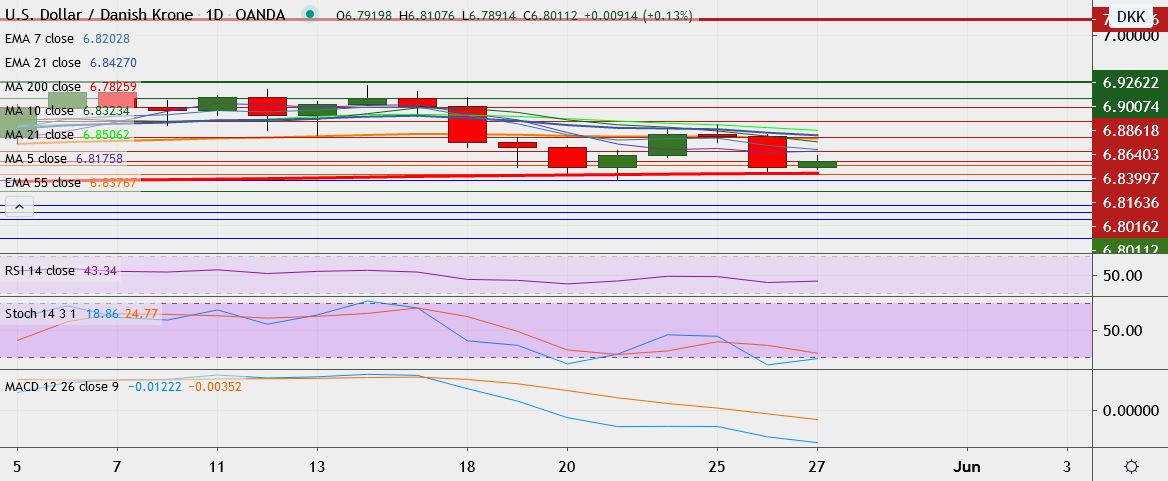Screen dimensions: 1168x481
Task: Collapse the indicator legend with chevron button
Action: click(19, 206)
